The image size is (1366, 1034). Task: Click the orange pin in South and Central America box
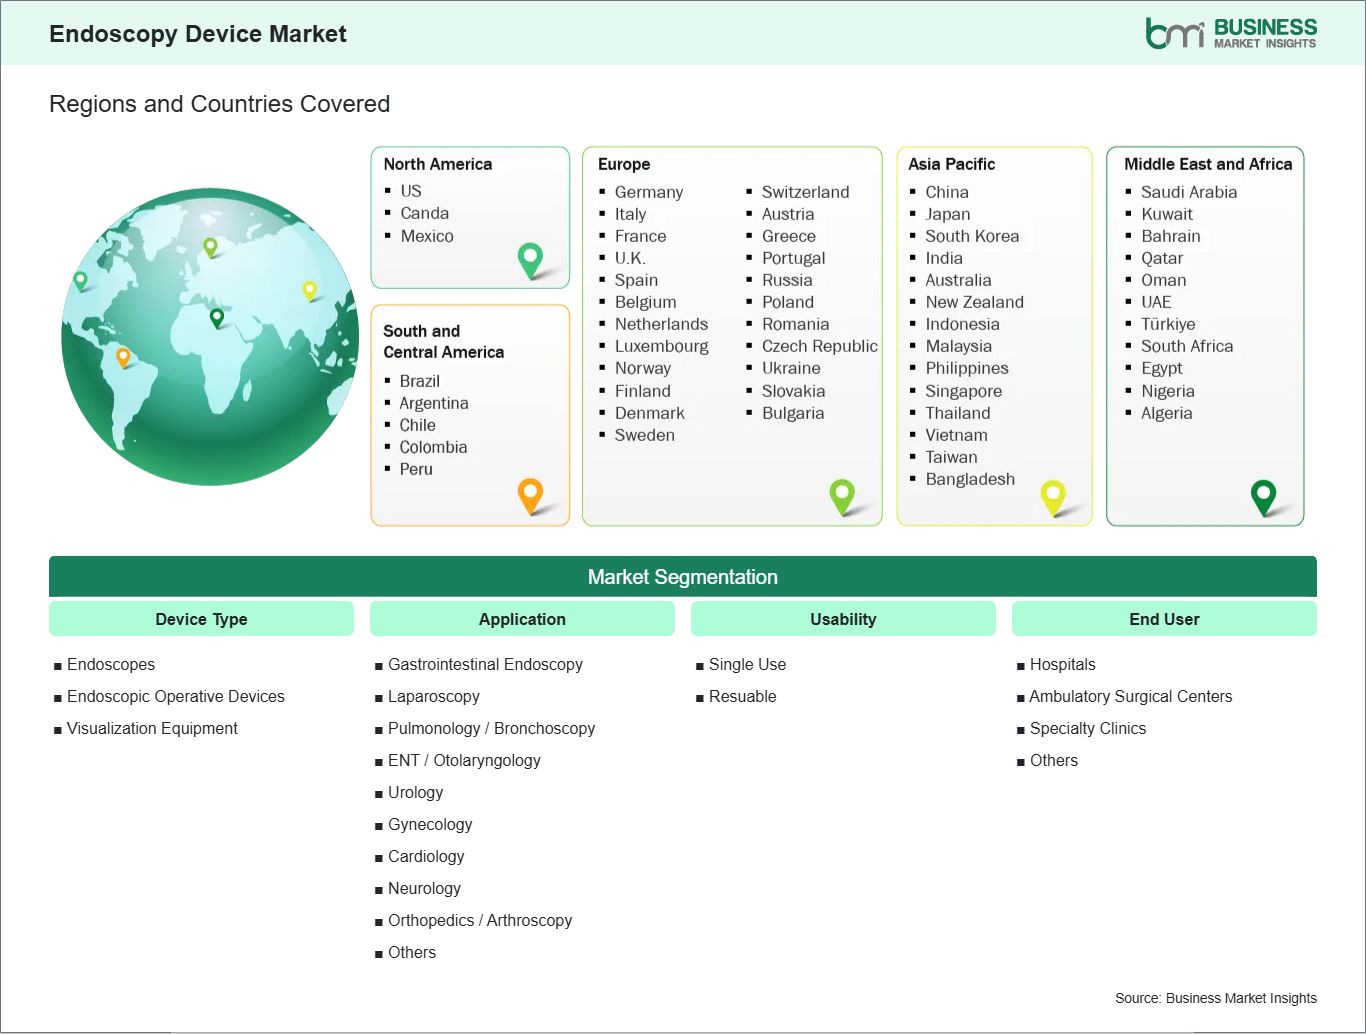pos(530,494)
